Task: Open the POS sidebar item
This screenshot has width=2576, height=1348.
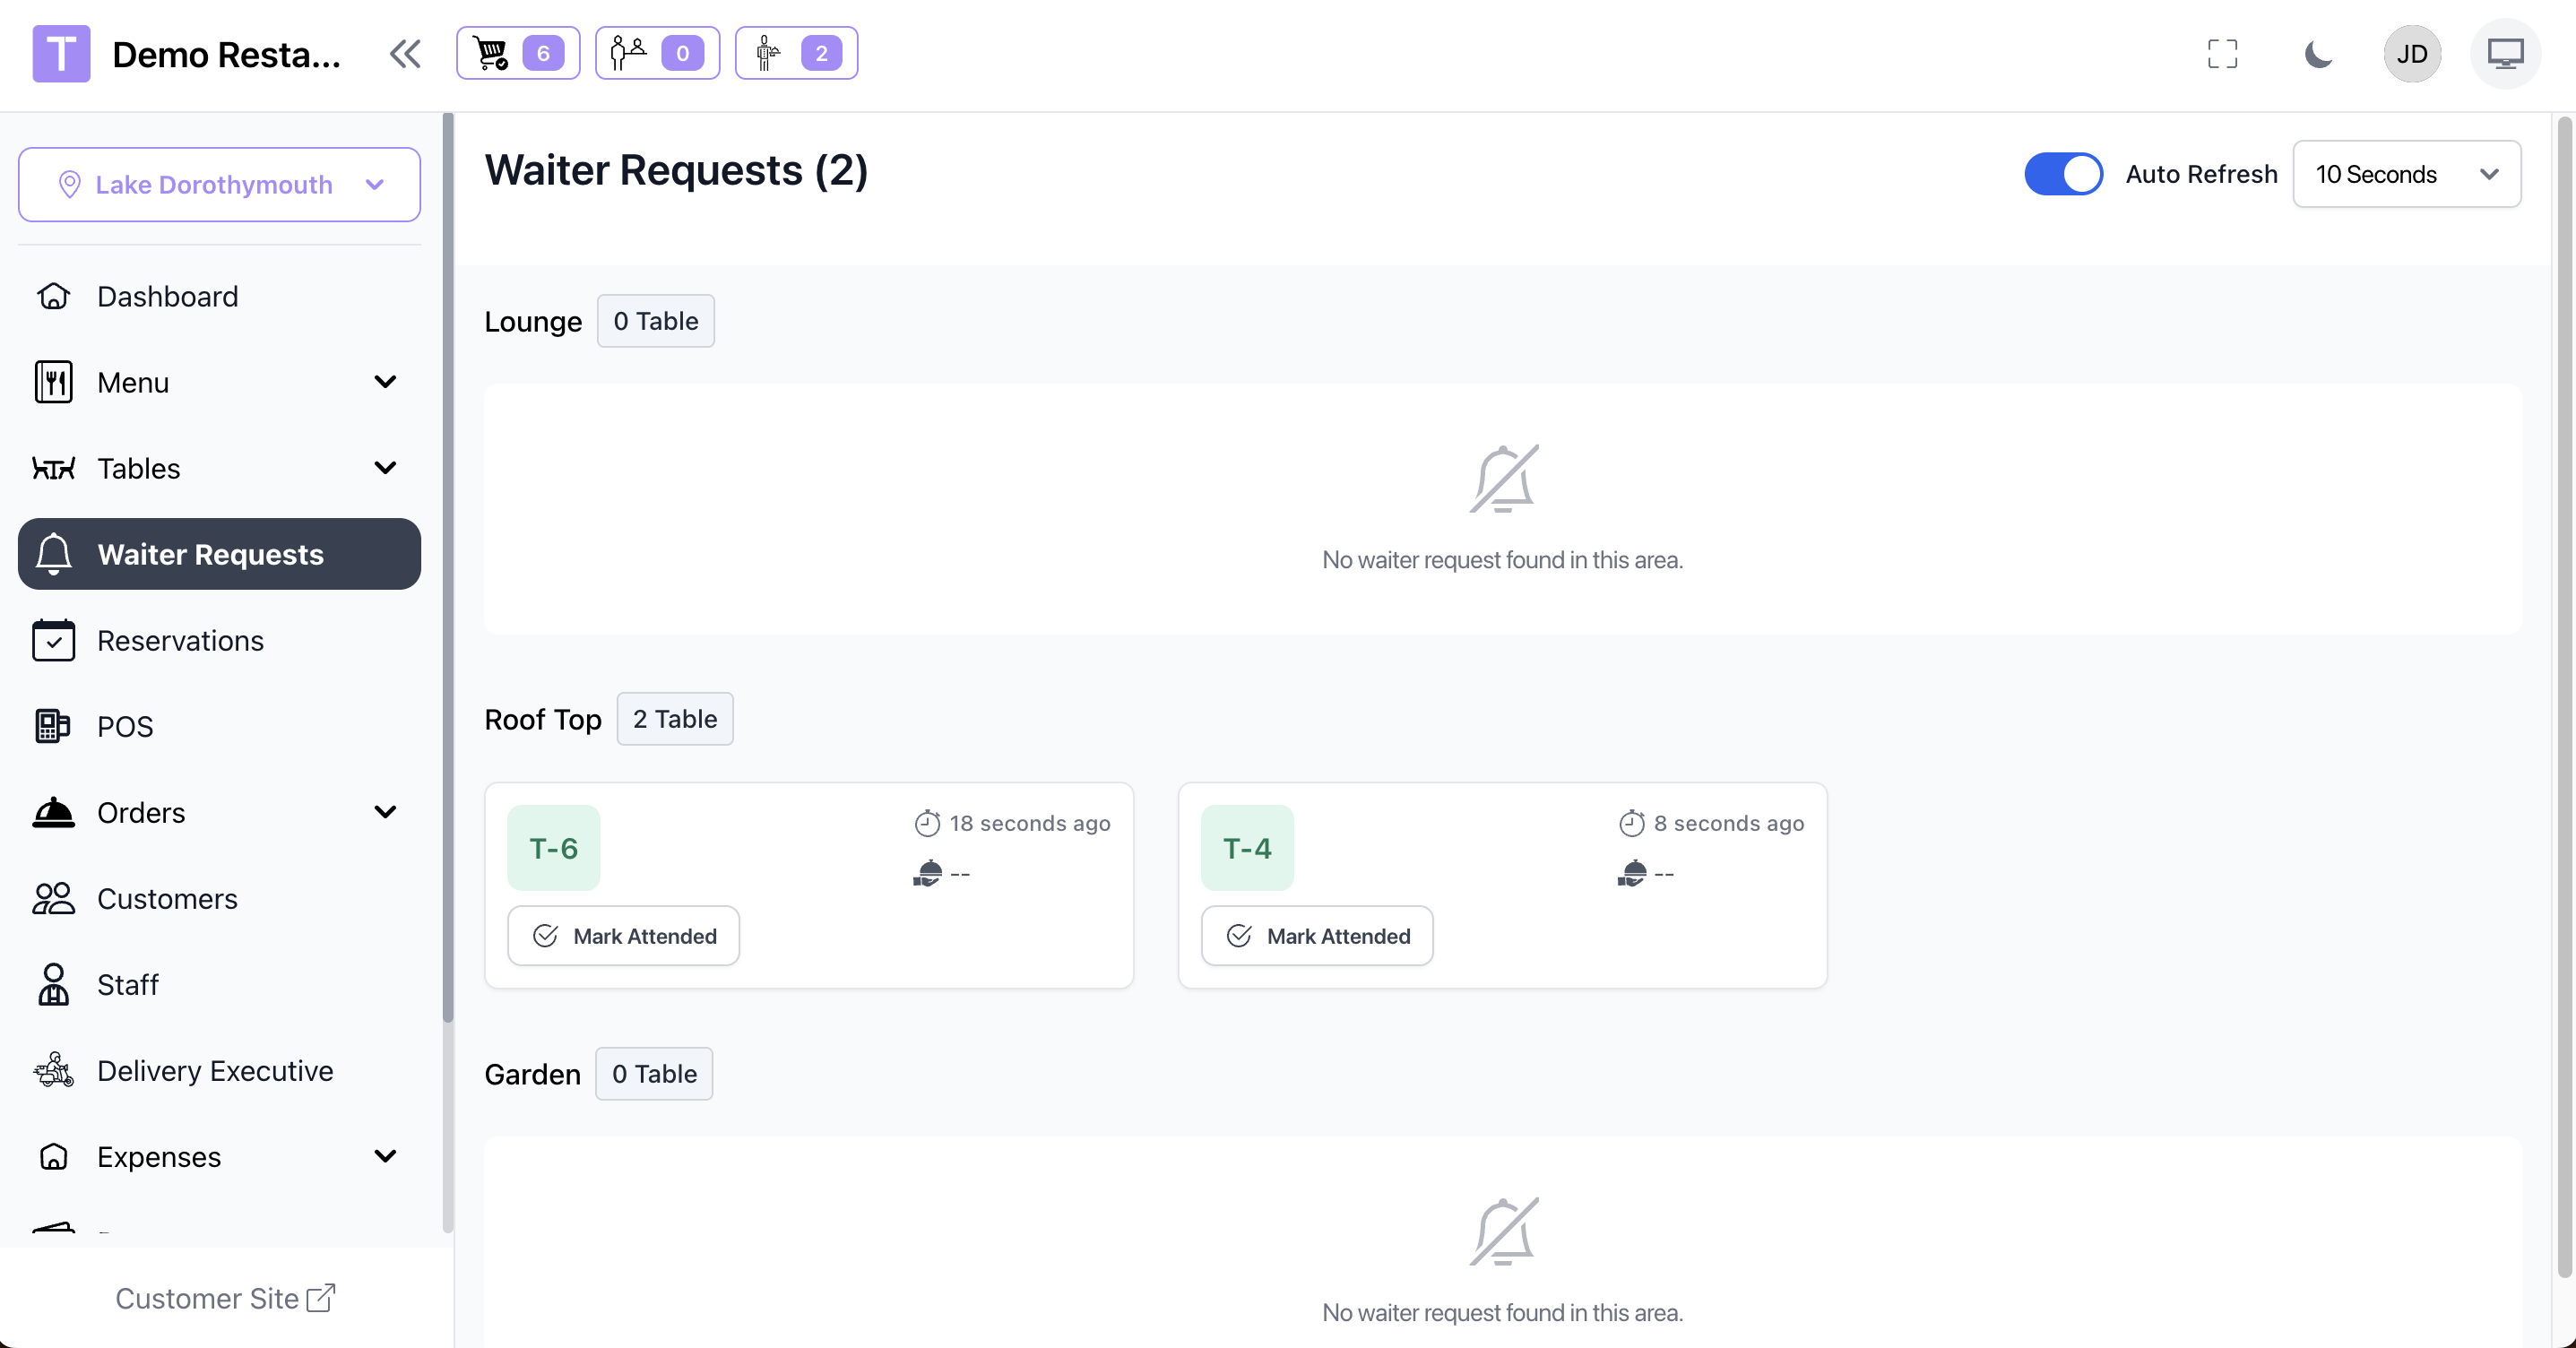Action: coord(125,726)
